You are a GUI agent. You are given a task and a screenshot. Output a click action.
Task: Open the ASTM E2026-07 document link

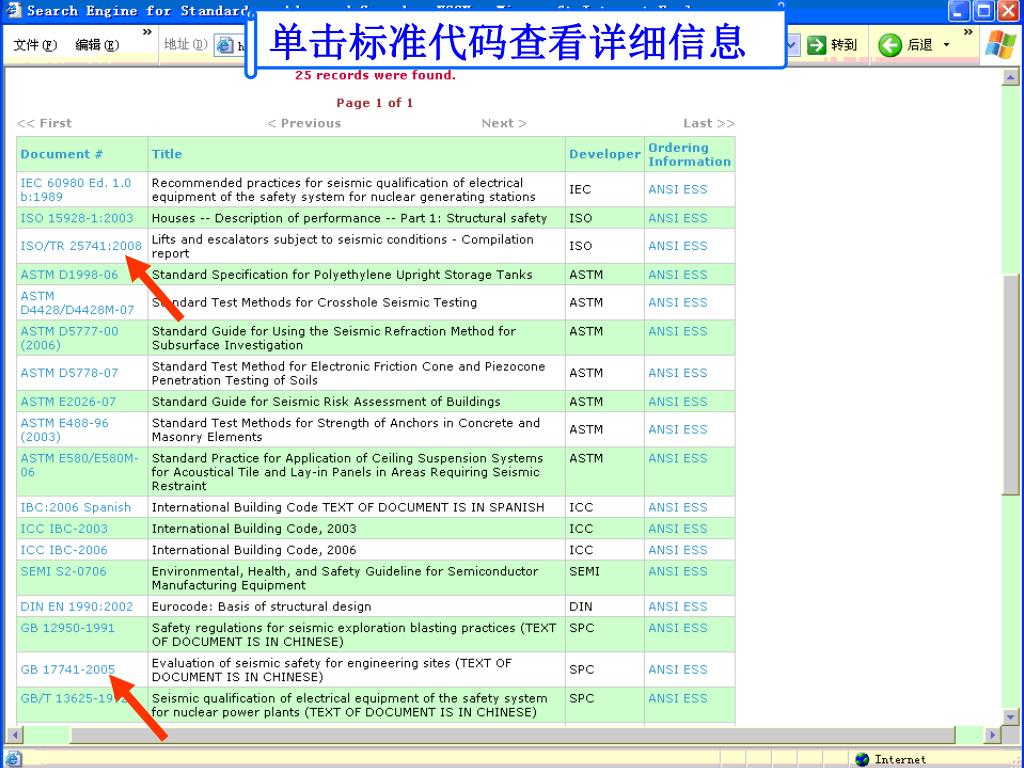click(68, 402)
